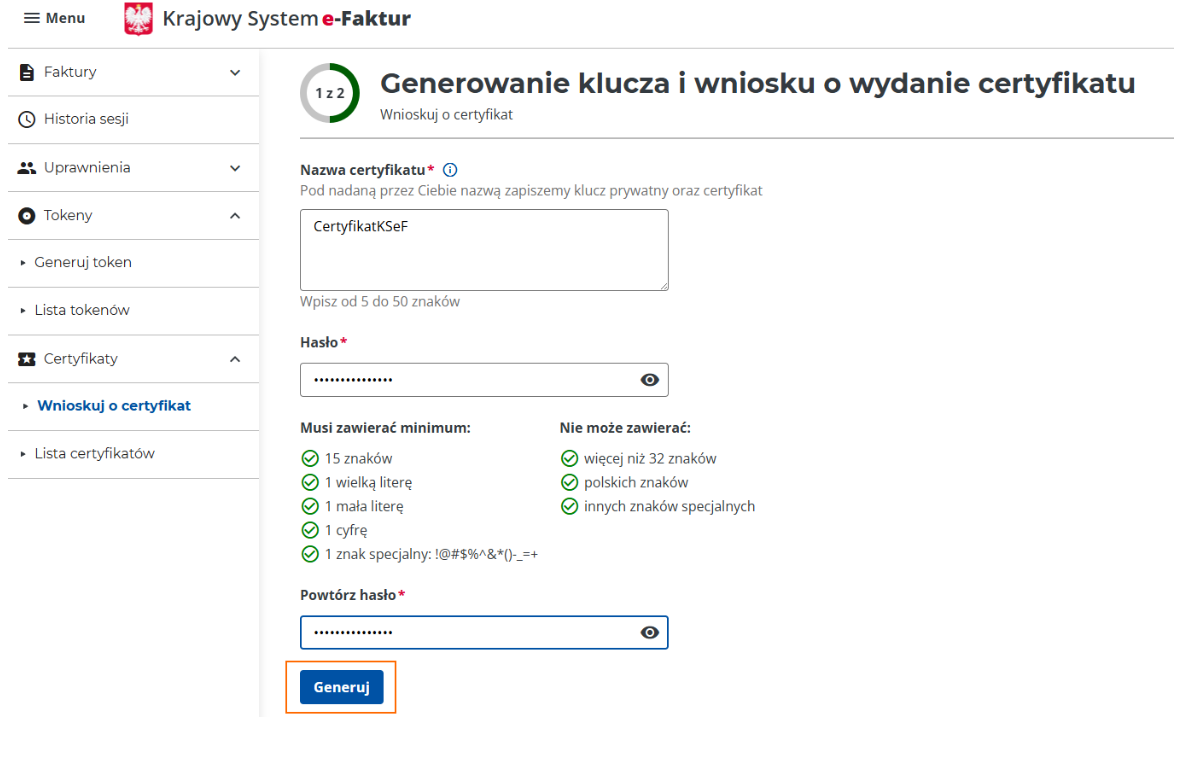
Task: Click the Tokeny disc icon
Action: (x=27, y=216)
